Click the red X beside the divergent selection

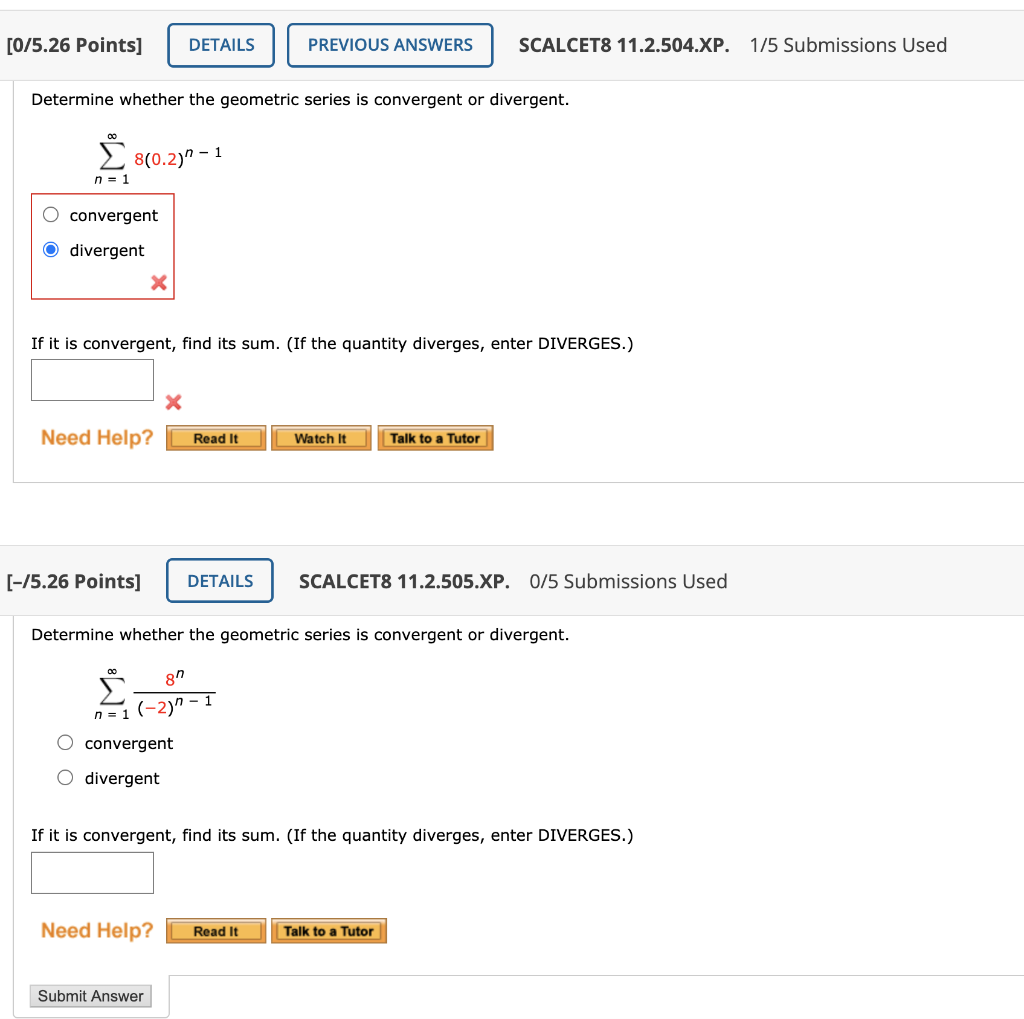157,283
